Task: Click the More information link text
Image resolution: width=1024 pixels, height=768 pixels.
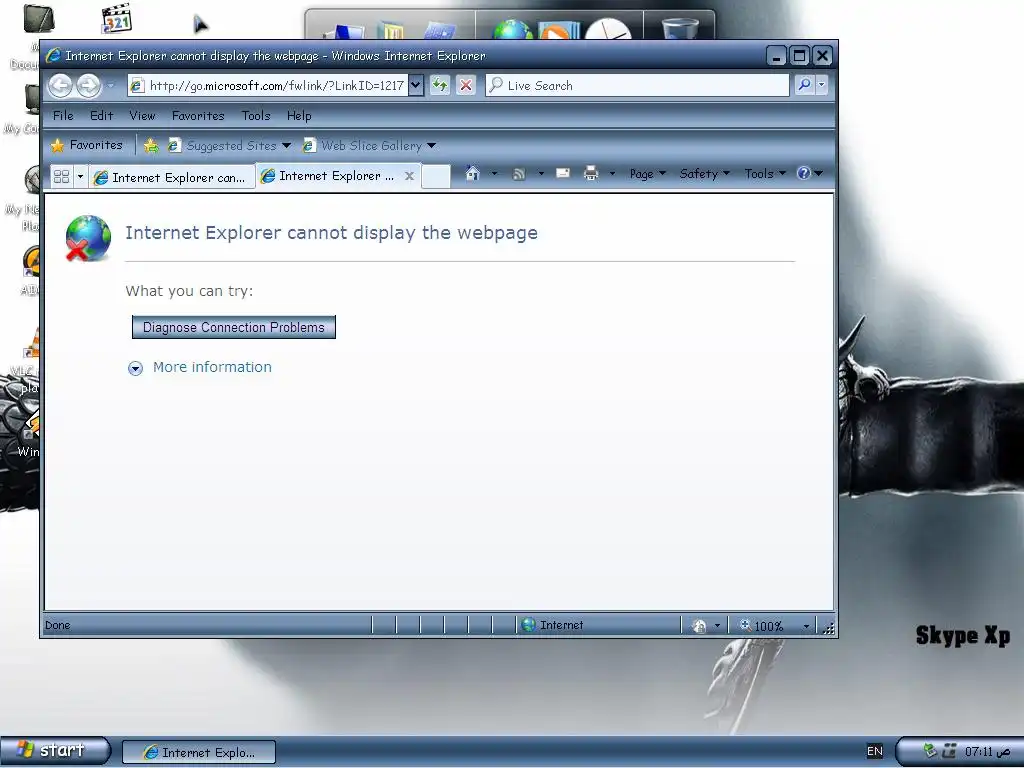Action: point(212,367)
